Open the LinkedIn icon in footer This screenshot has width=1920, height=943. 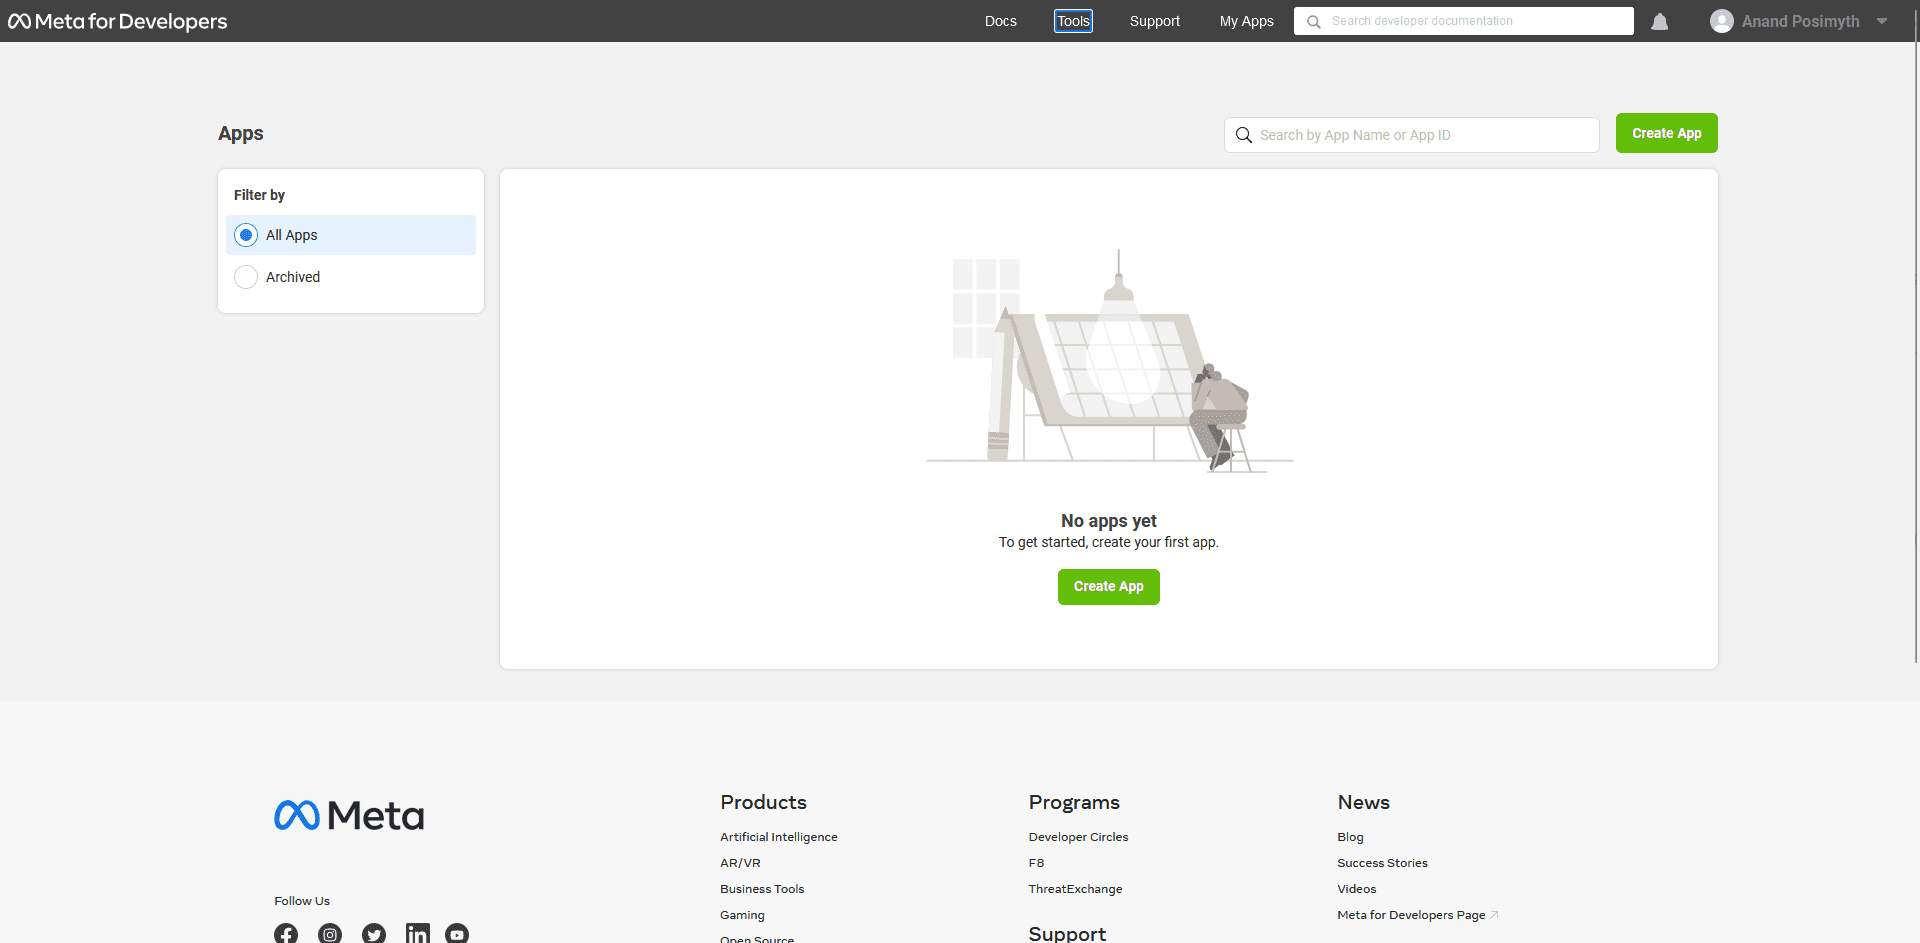[417, 933]
